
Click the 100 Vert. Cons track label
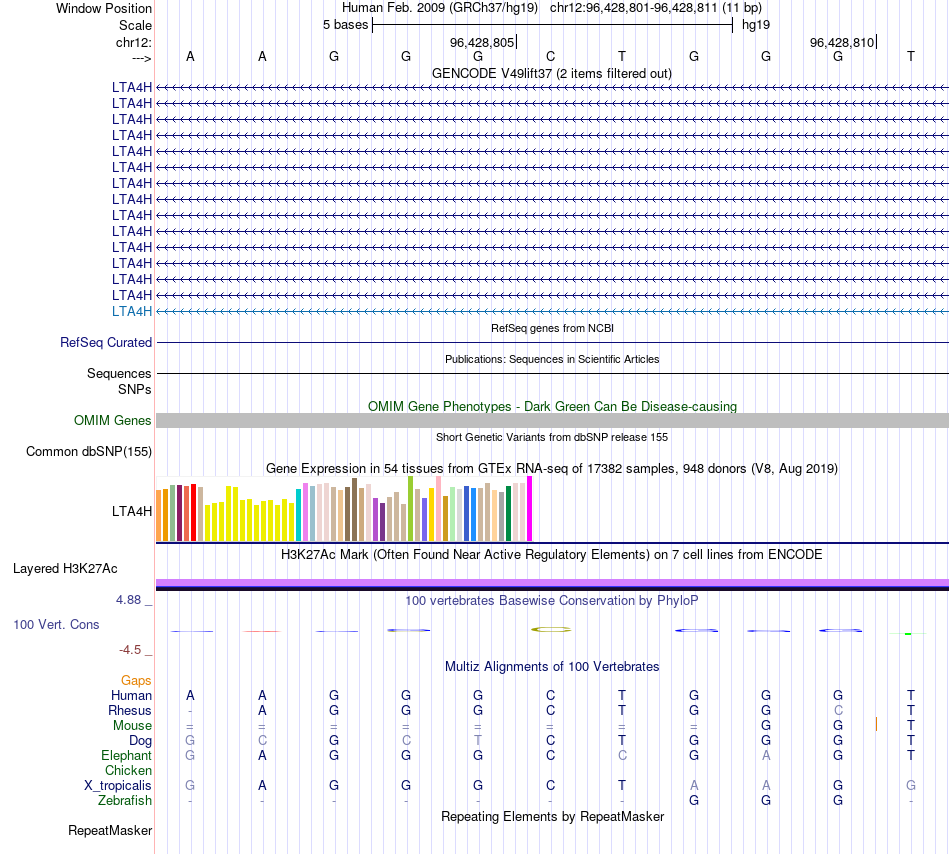56,624
